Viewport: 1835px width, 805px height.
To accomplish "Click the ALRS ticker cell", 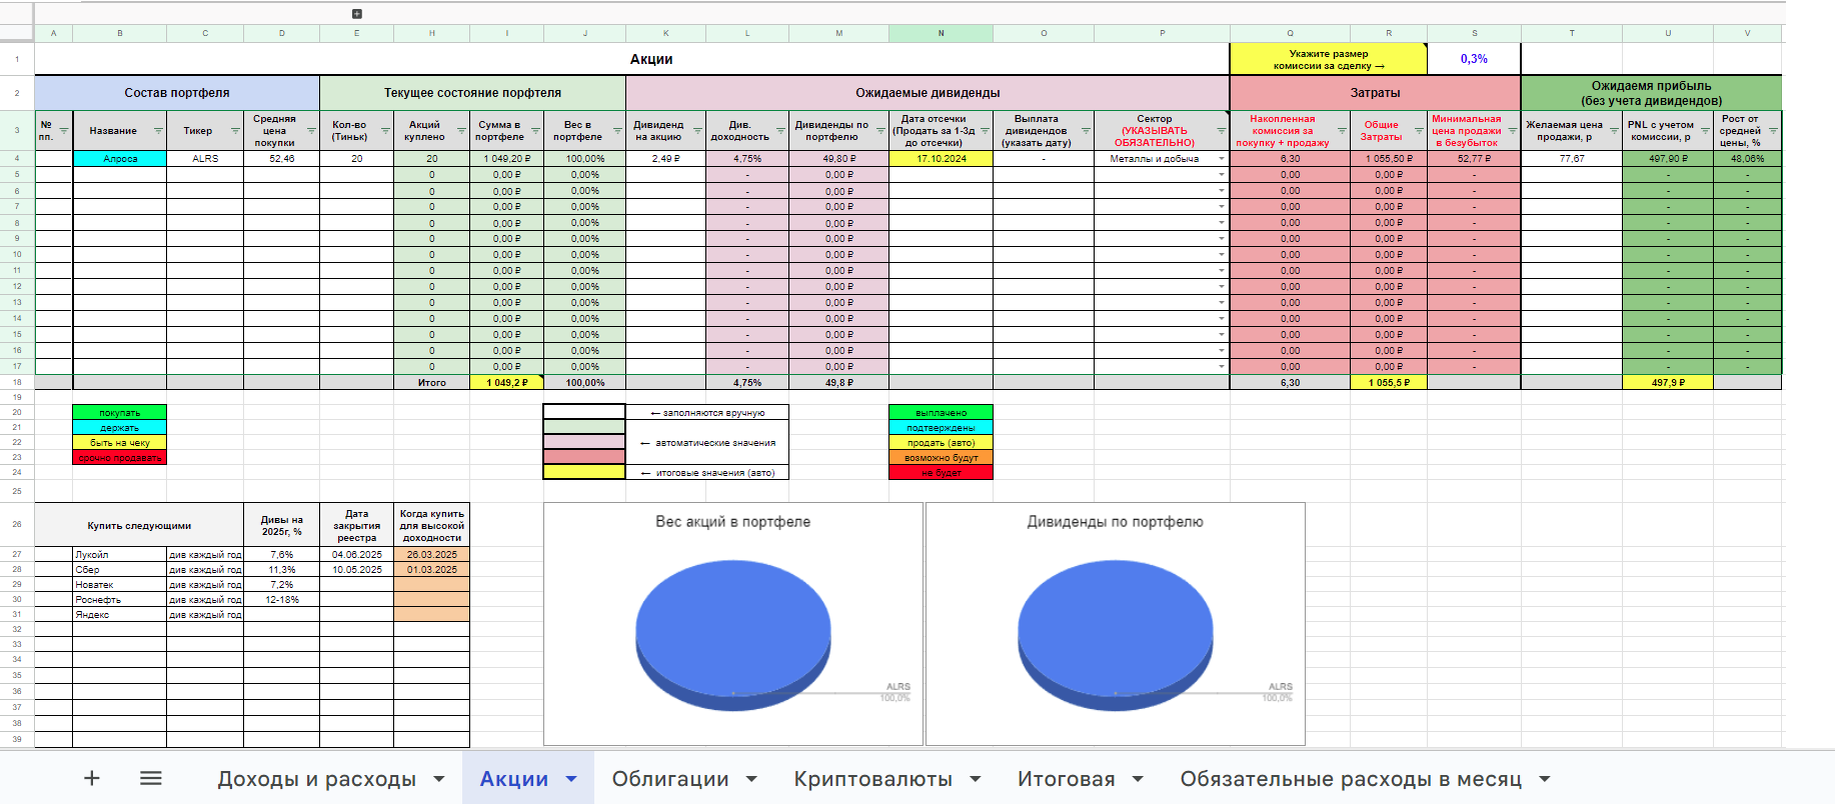I will (x=205, y=158).
